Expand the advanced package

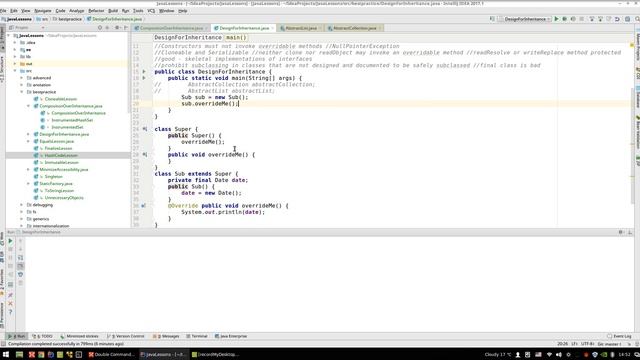pyautogui.click(x=22, y=78)
